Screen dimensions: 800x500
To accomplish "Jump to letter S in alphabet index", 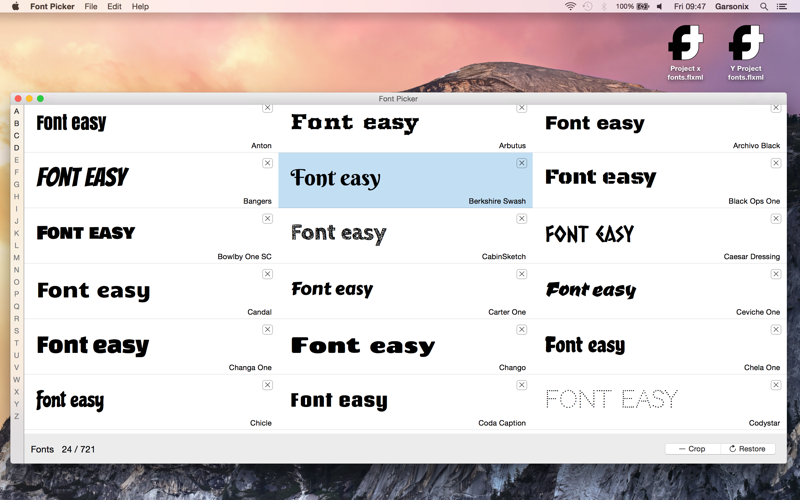I will pyautogui.click(x=16, y=331).
